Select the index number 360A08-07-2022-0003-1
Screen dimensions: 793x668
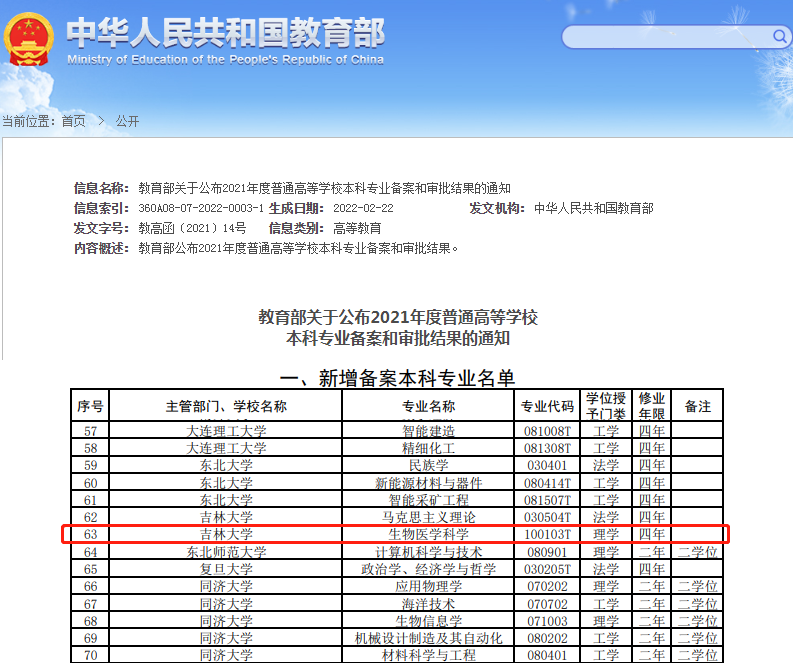click(201, 208)
